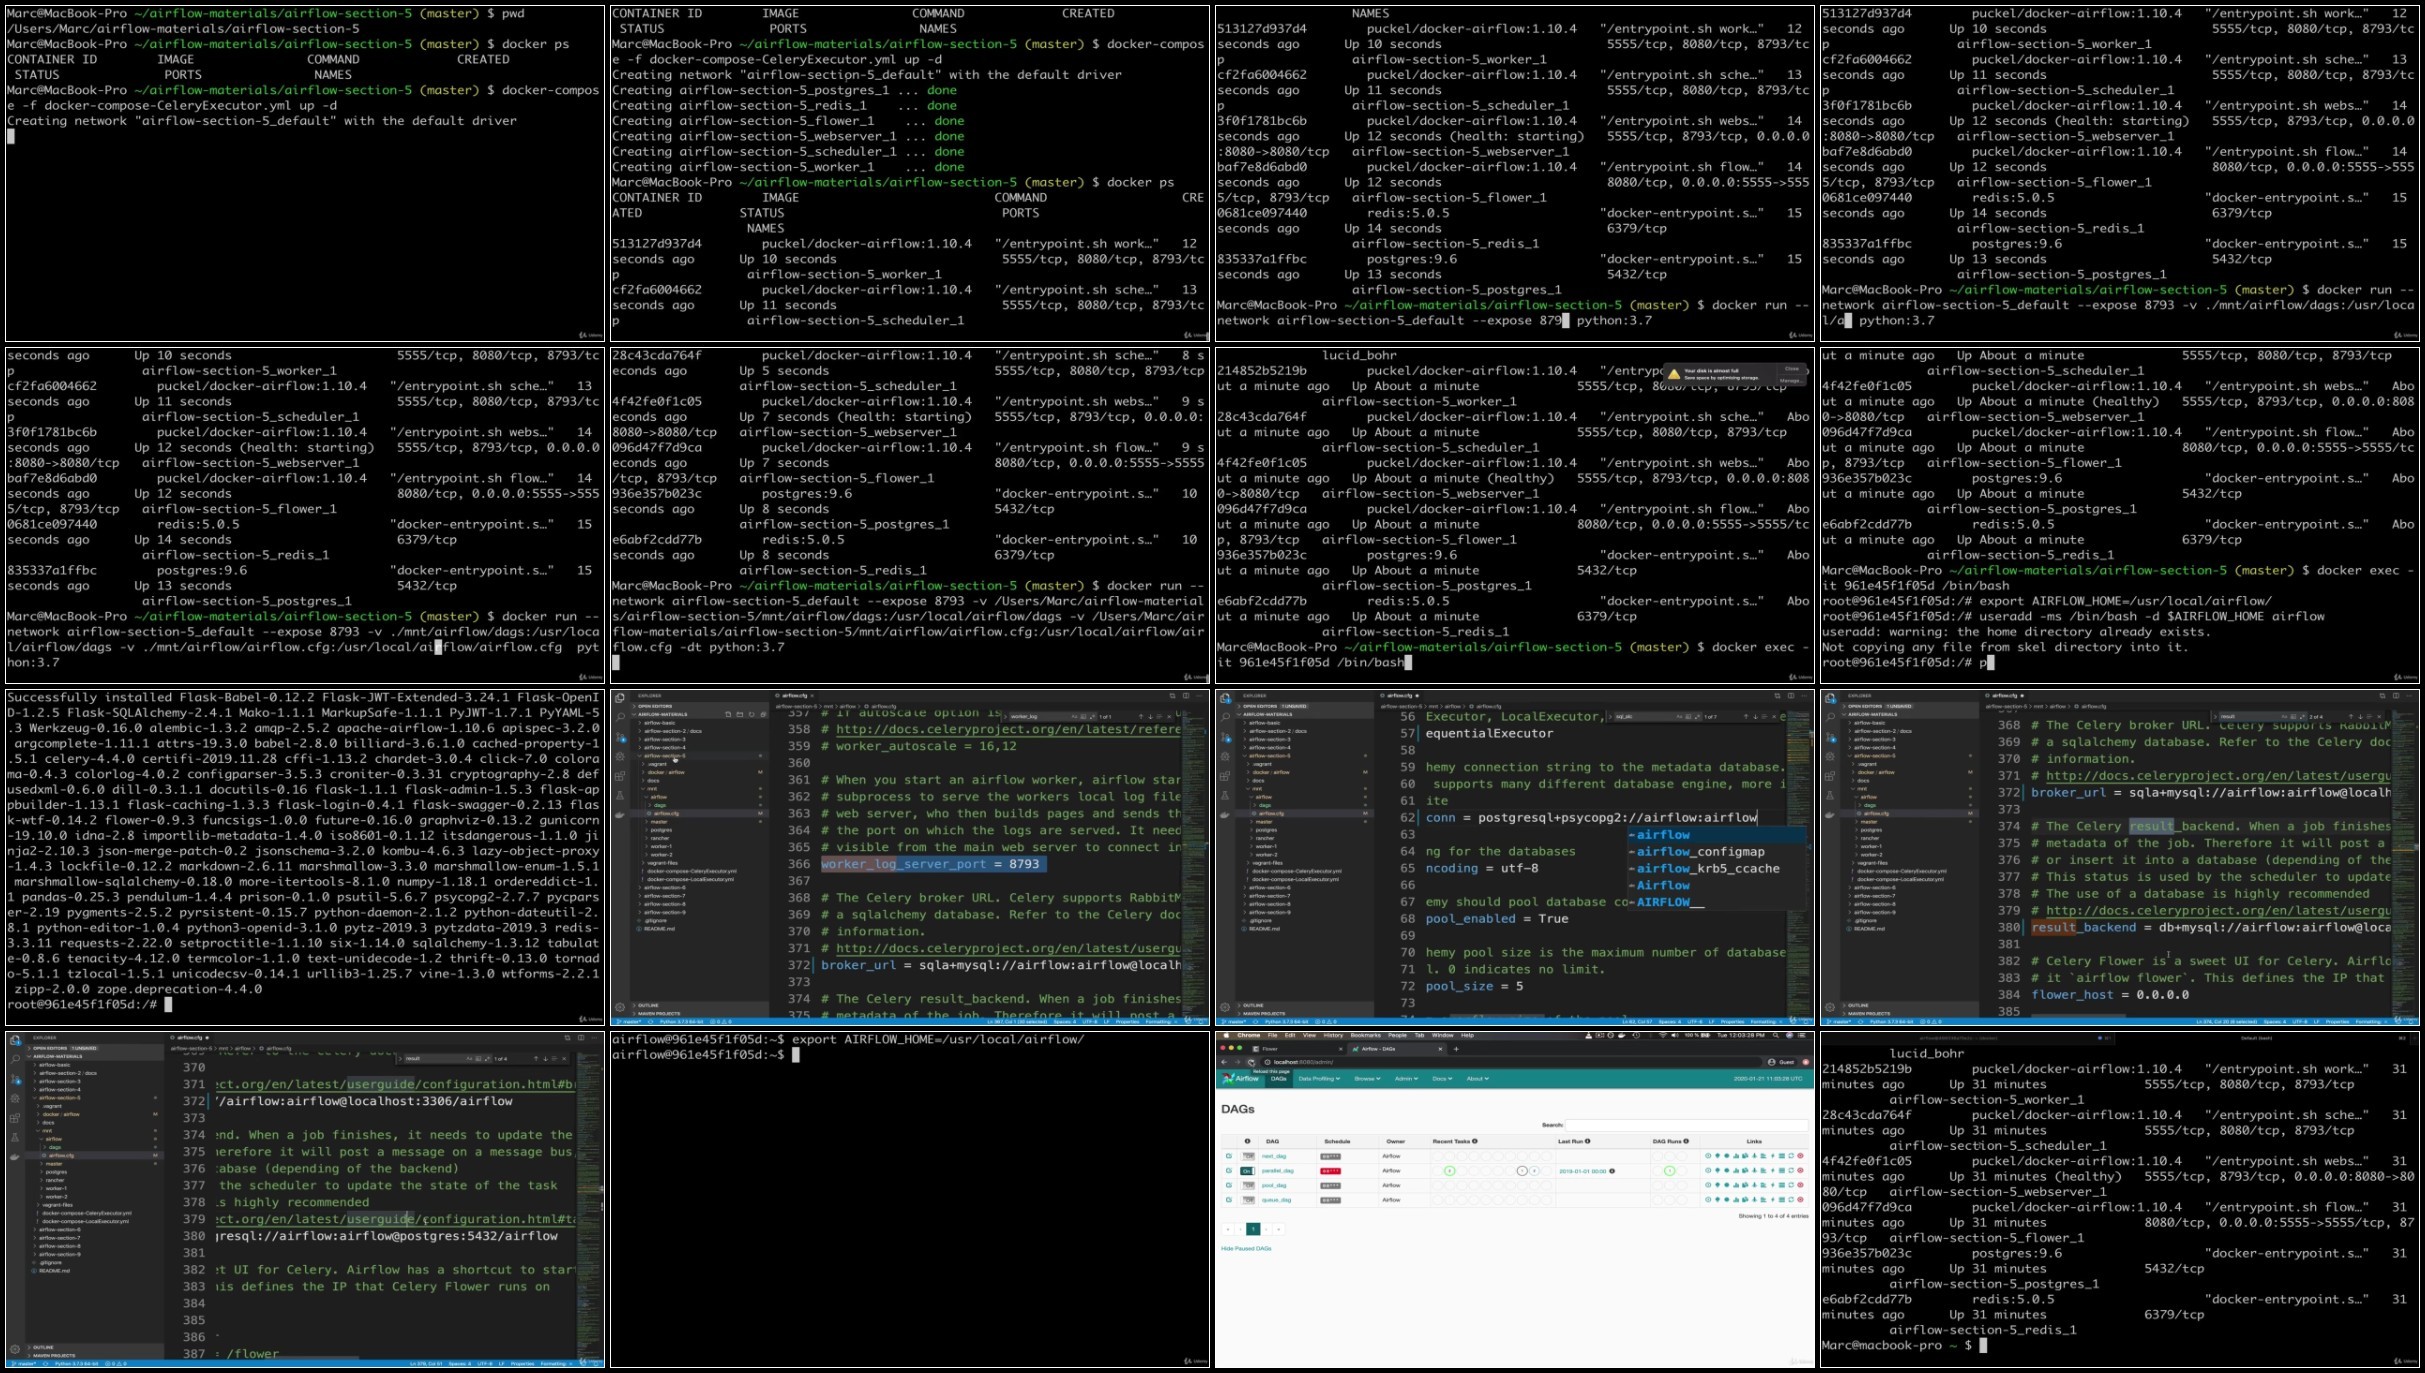The height and width of the screenshot is (1373, 2425).
Task: Open parallel_dag link in Airflow DAG list
Action: click(x=1278, y=1171)
